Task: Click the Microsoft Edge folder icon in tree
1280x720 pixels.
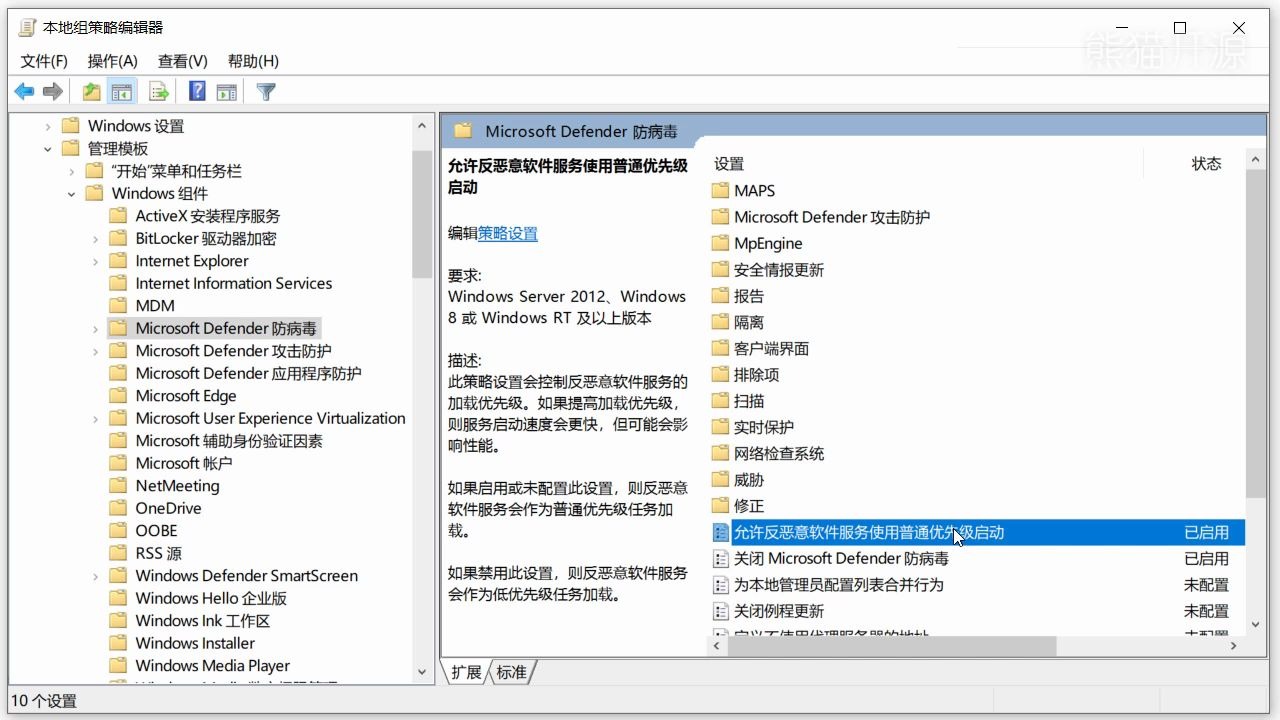Action: [118, 396]
